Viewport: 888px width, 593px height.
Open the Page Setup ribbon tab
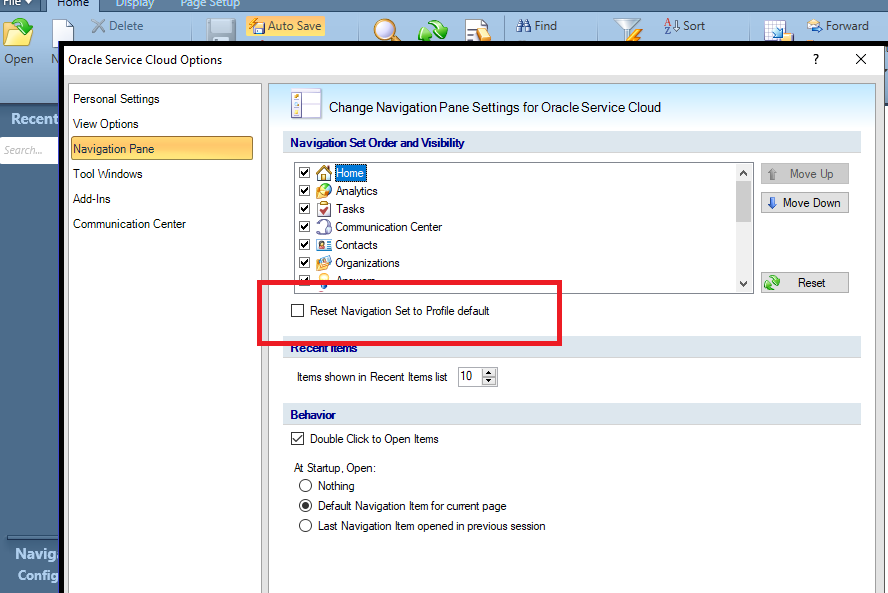click(x=210, y=3)
